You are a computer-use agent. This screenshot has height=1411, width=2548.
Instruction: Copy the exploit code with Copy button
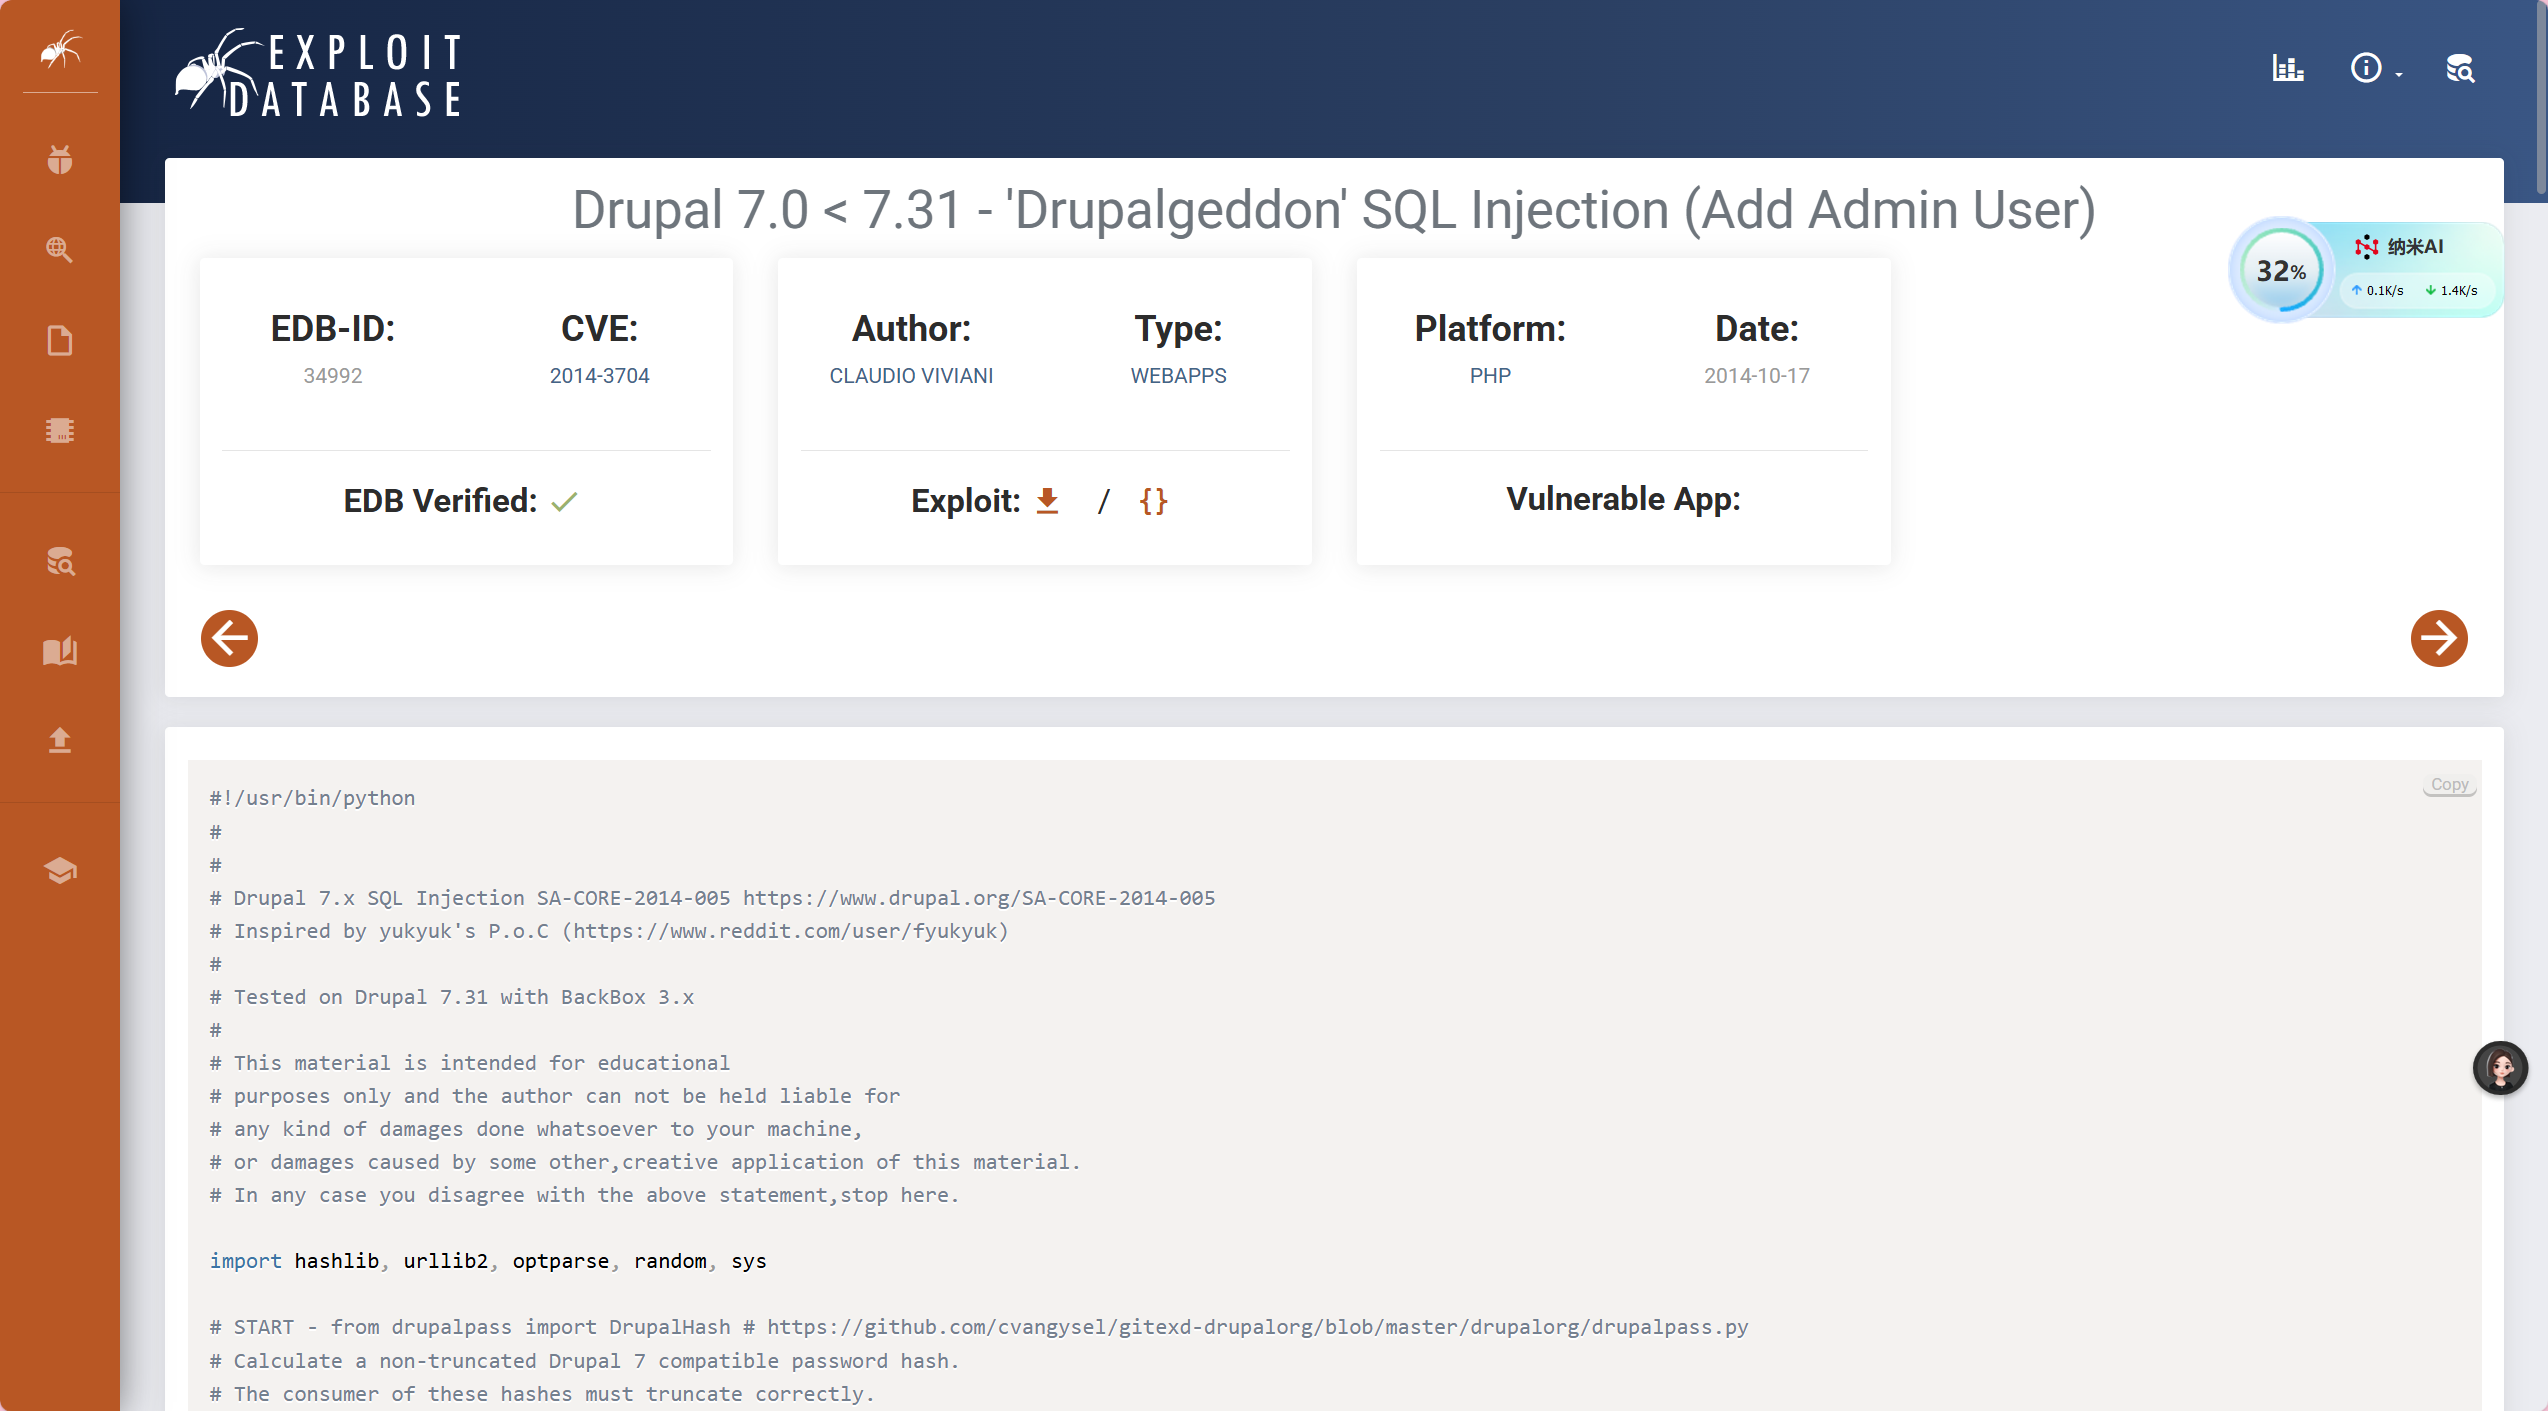point(2449,785)
